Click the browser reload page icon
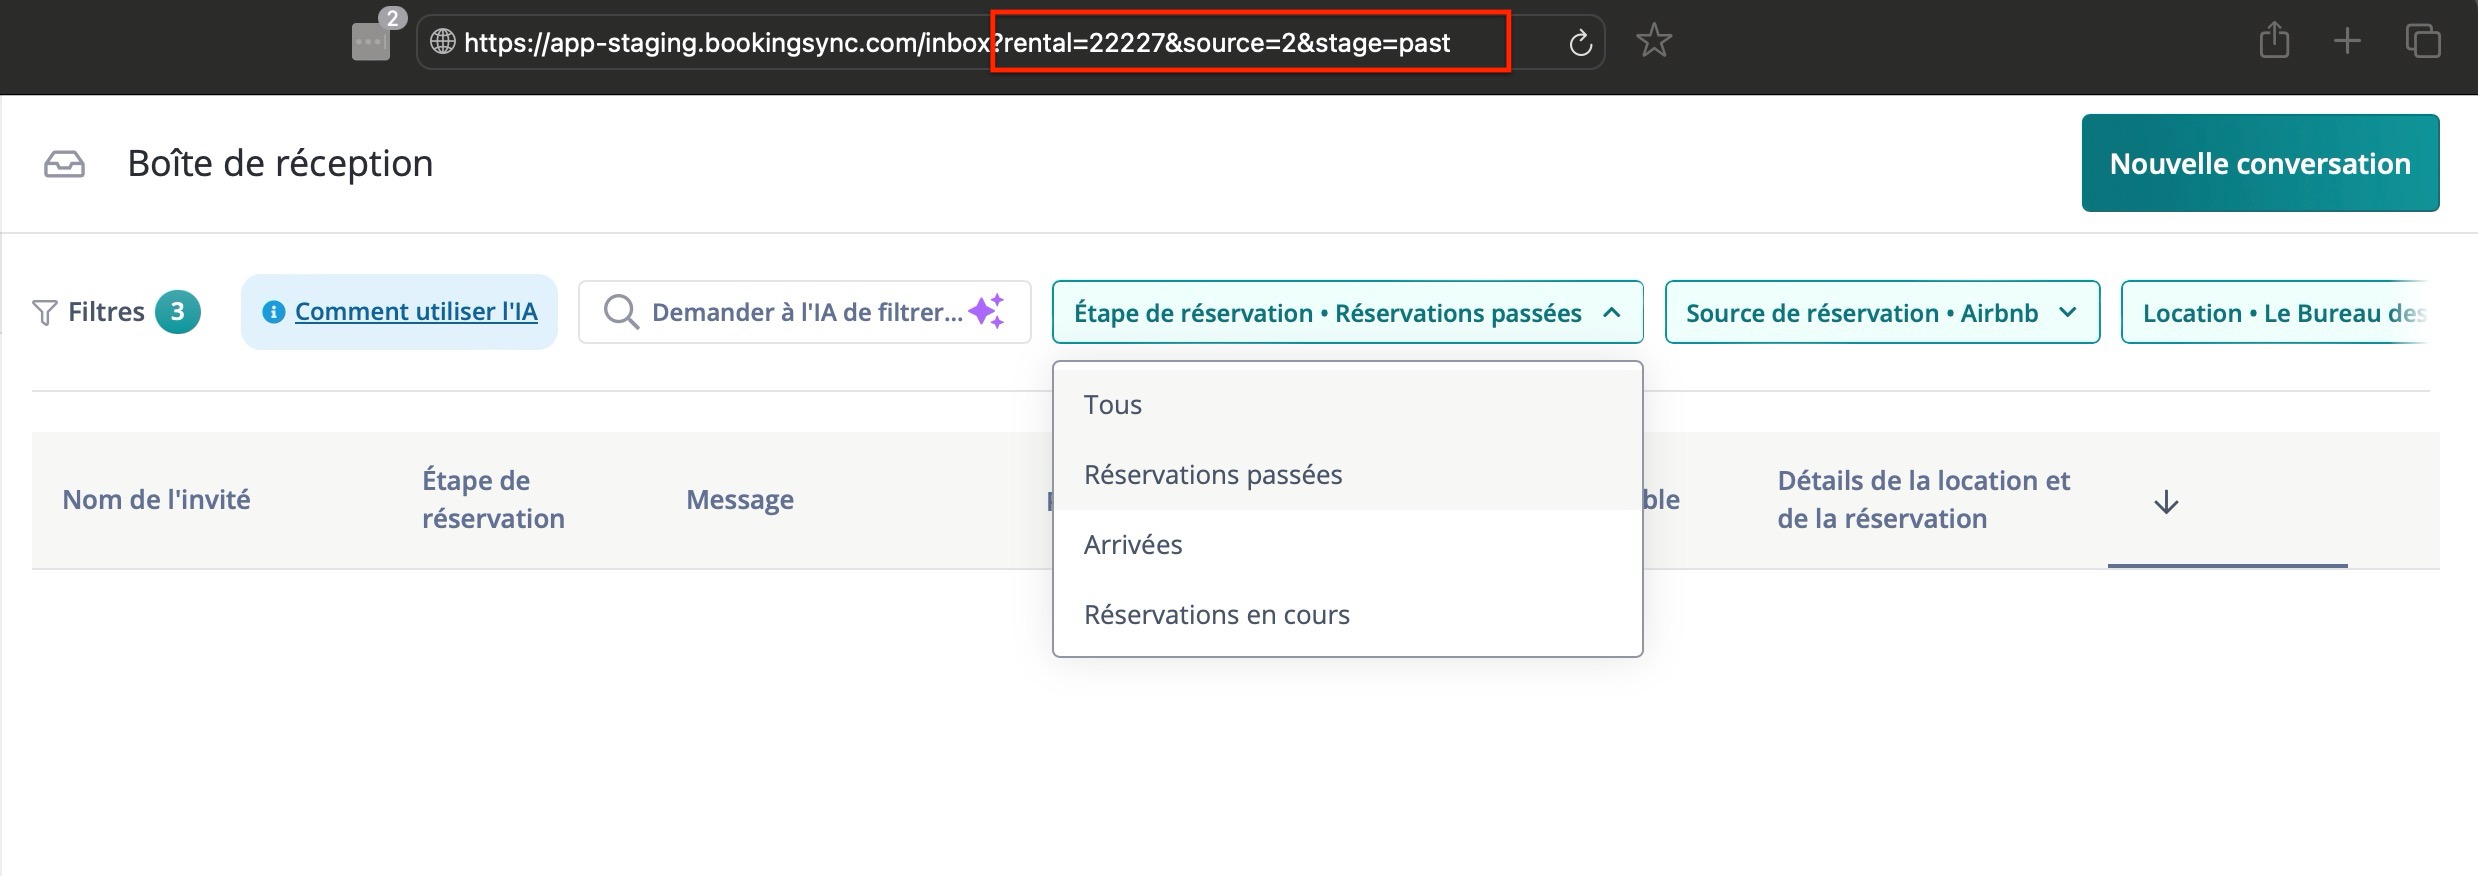This screenshot has width=2478, height=876. (1580, 43)
